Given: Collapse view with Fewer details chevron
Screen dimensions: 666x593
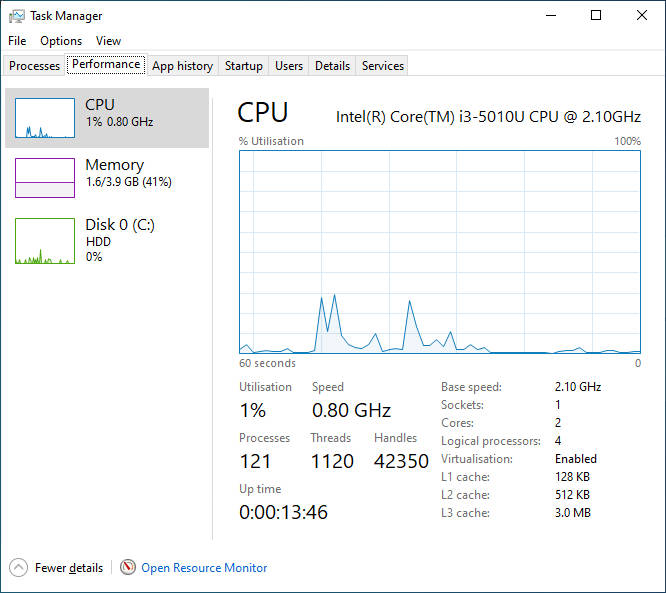Looking at the screenshot, I should click(19, 568).
